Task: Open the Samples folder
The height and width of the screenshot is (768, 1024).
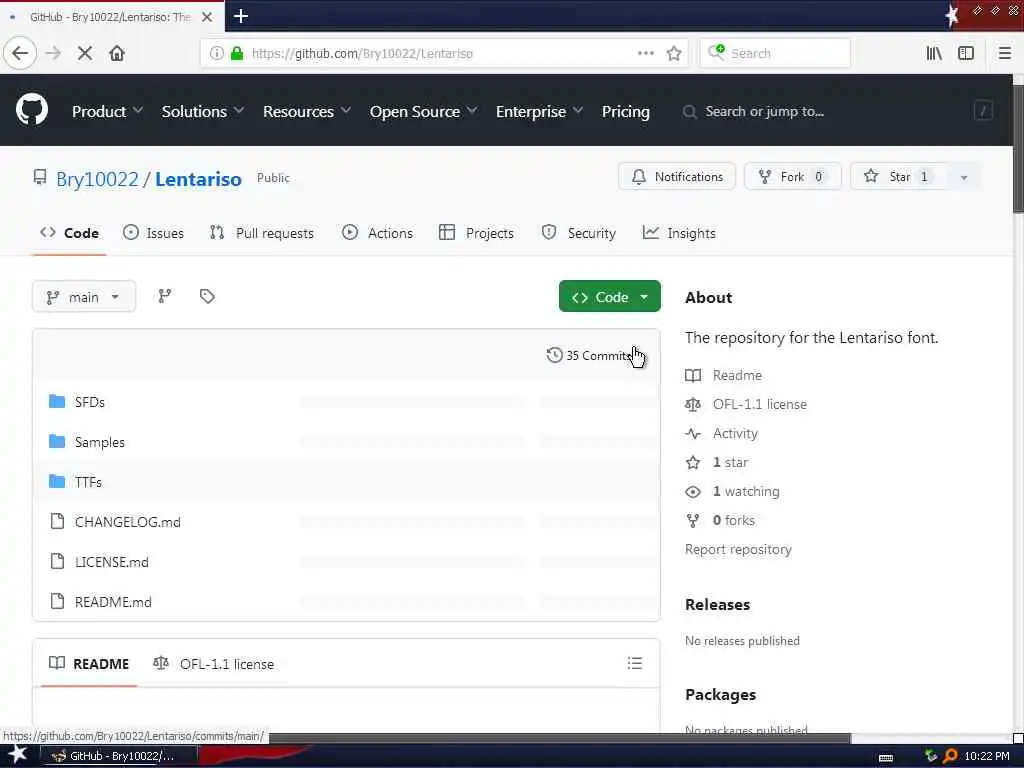Action: coord(99,442)
